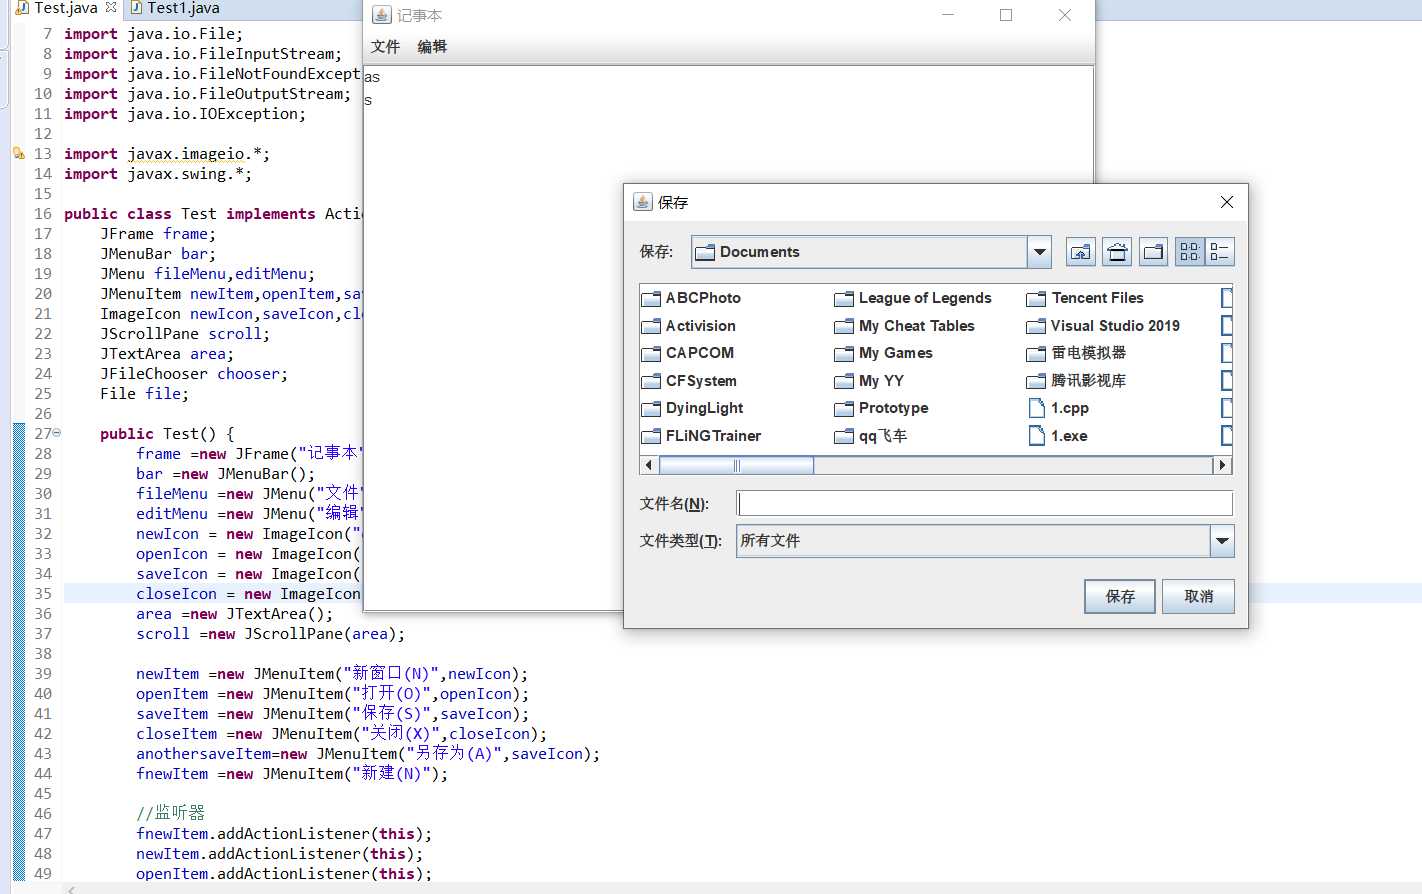The image size is (1422, 894).
Task: Click the file list horizontal scrollbar thumb
Action: (736, 465)
